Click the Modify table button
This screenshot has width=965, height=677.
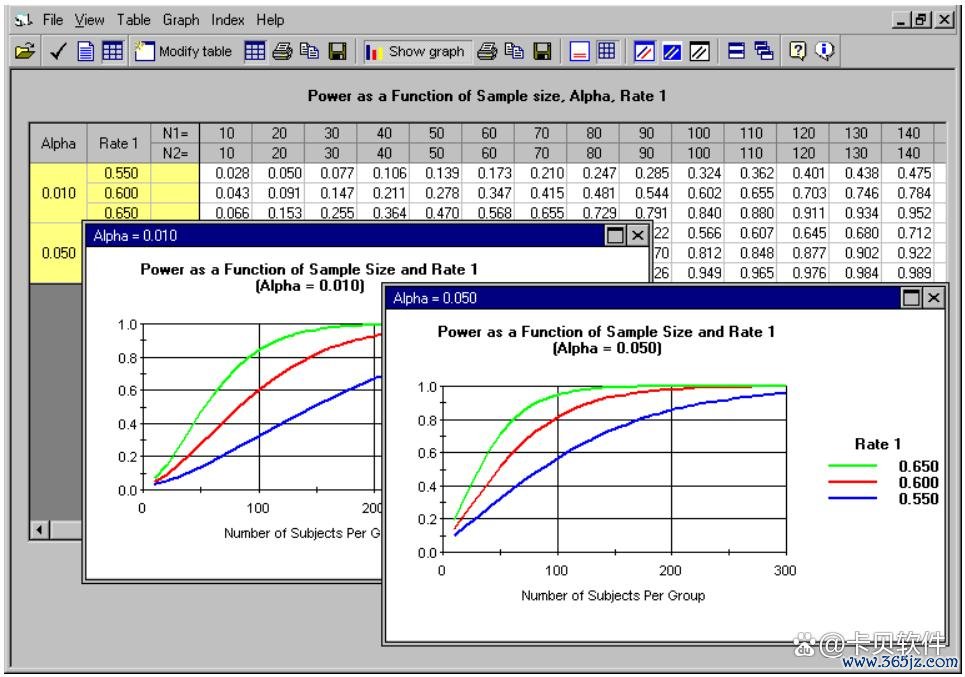184,52
